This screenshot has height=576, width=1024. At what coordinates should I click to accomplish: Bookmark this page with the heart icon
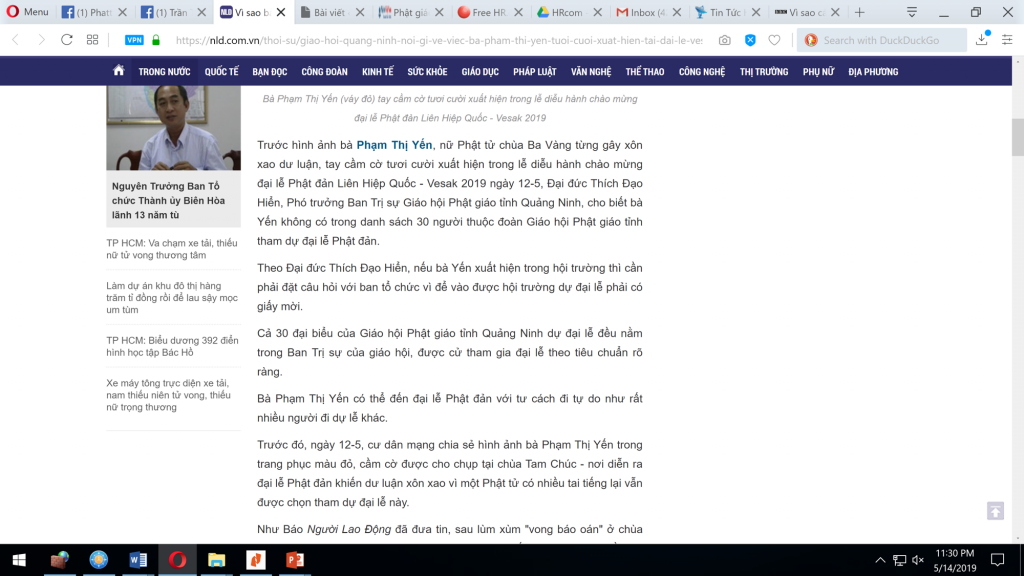[x=774, y=40]
